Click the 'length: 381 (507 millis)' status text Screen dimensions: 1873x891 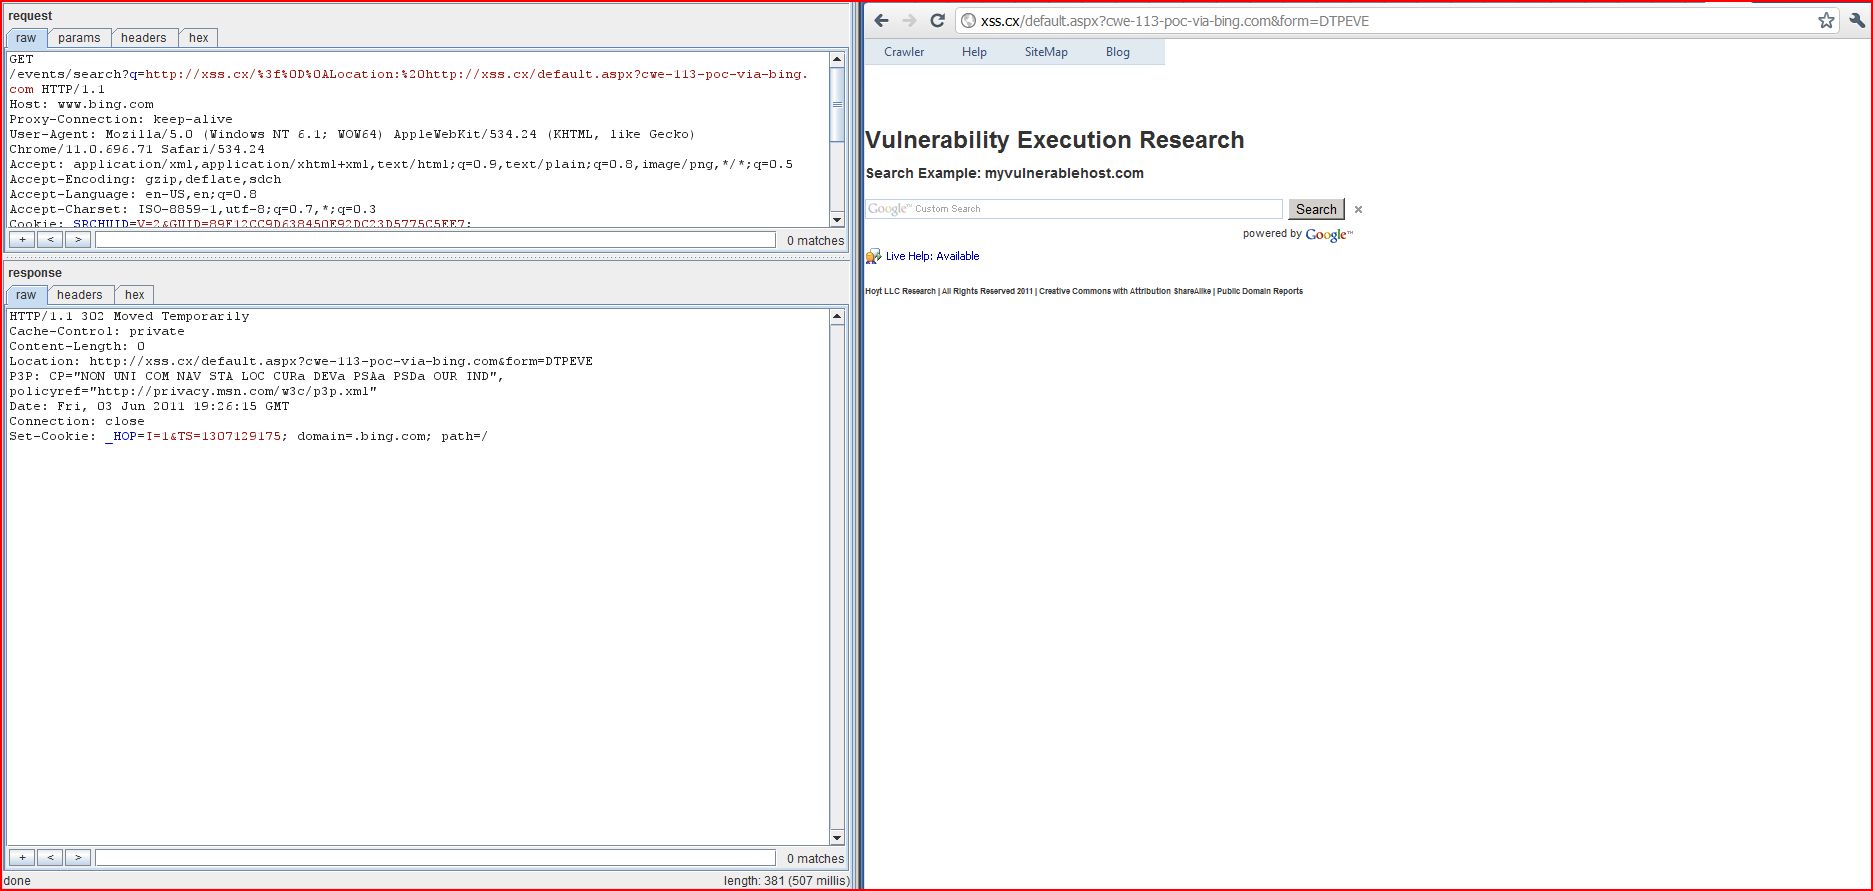click(786, 881)
